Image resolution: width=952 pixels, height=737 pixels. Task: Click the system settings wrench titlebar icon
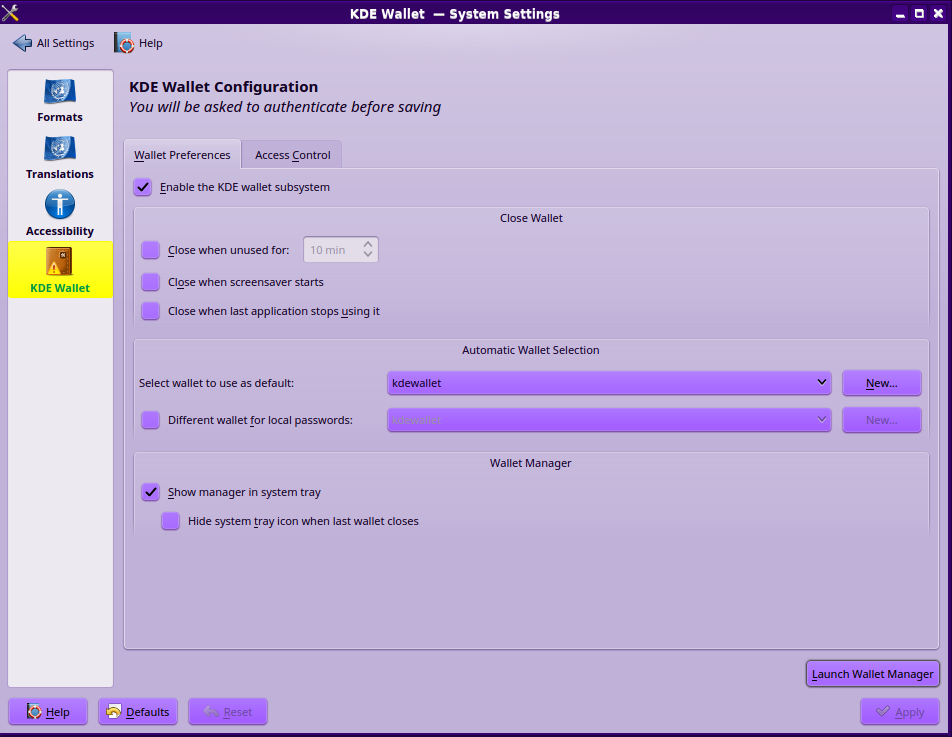pos(12,13)
